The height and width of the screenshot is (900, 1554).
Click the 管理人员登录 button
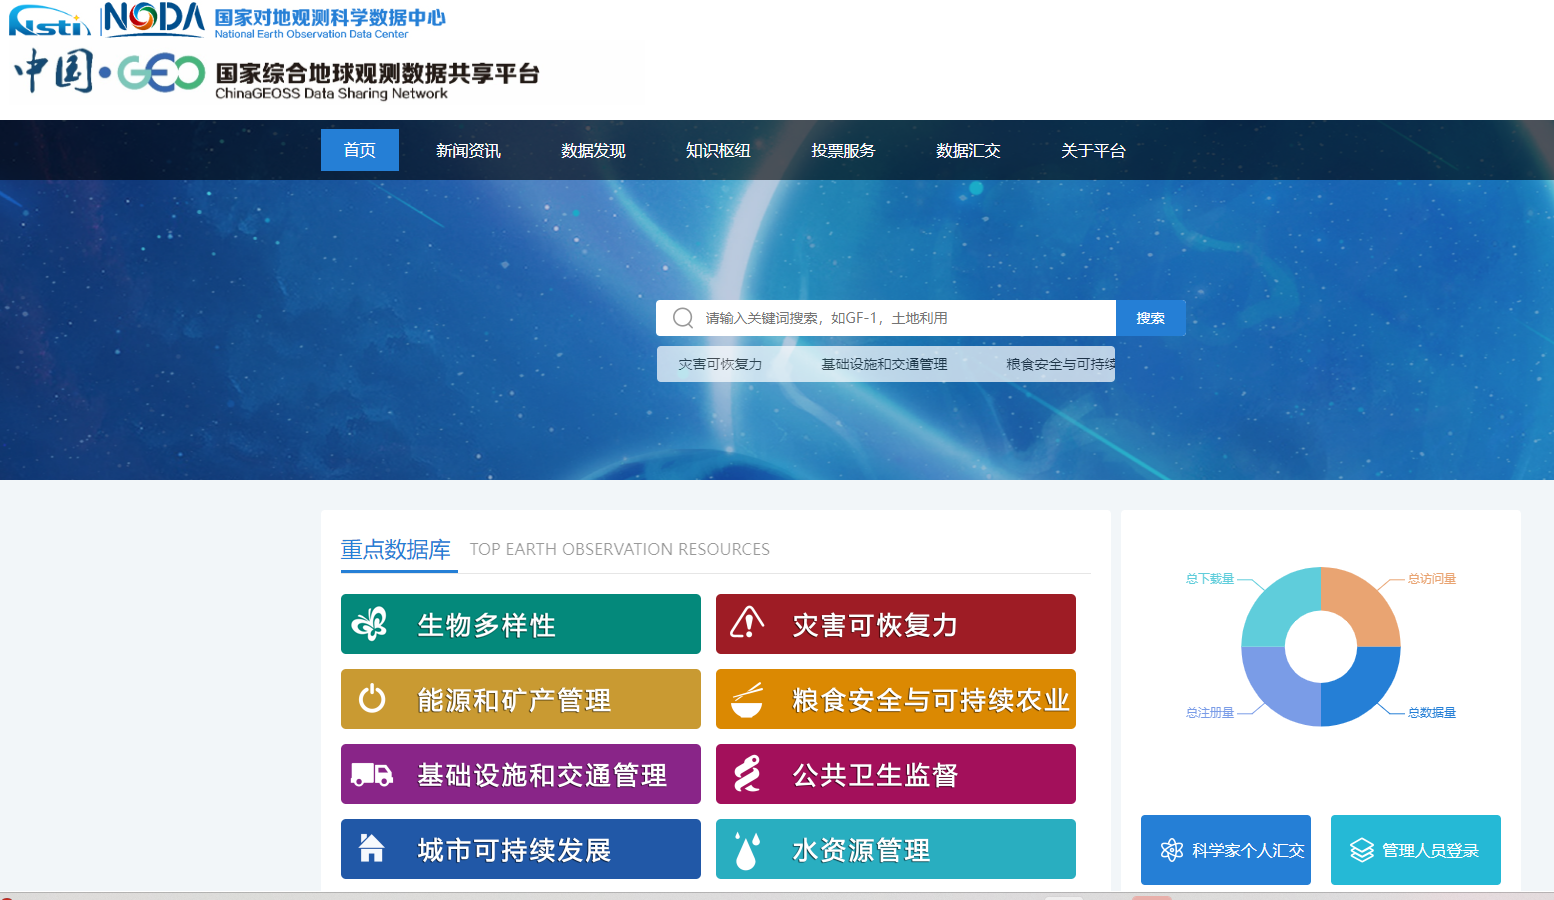click(x=1415, y=850)
